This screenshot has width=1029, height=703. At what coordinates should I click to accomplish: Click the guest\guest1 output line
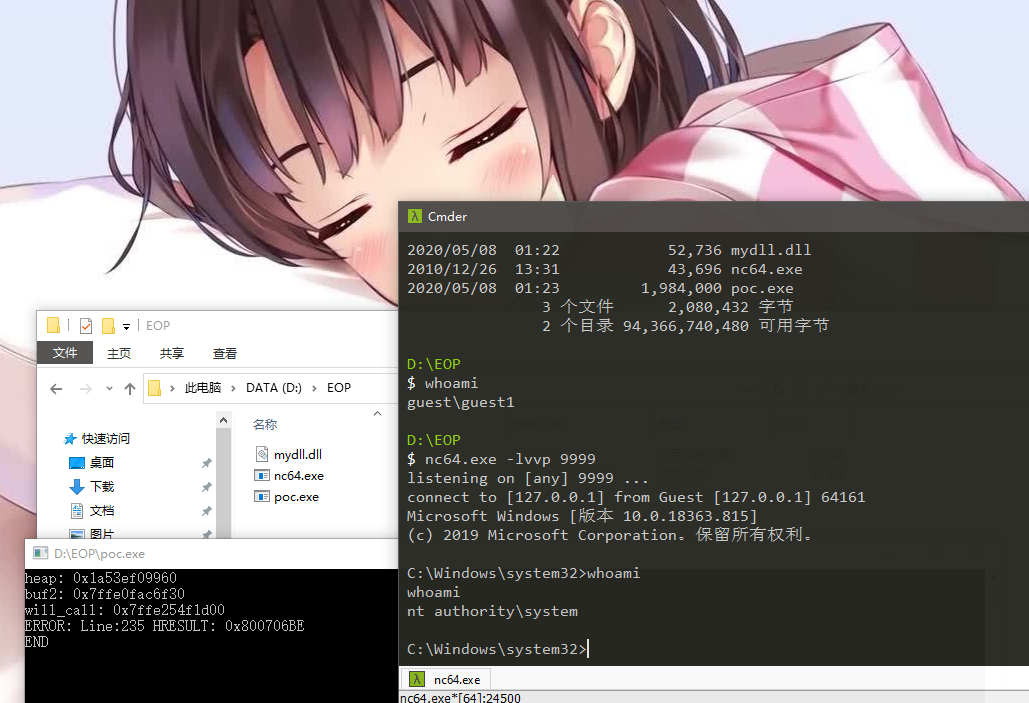tap(461, 402)
